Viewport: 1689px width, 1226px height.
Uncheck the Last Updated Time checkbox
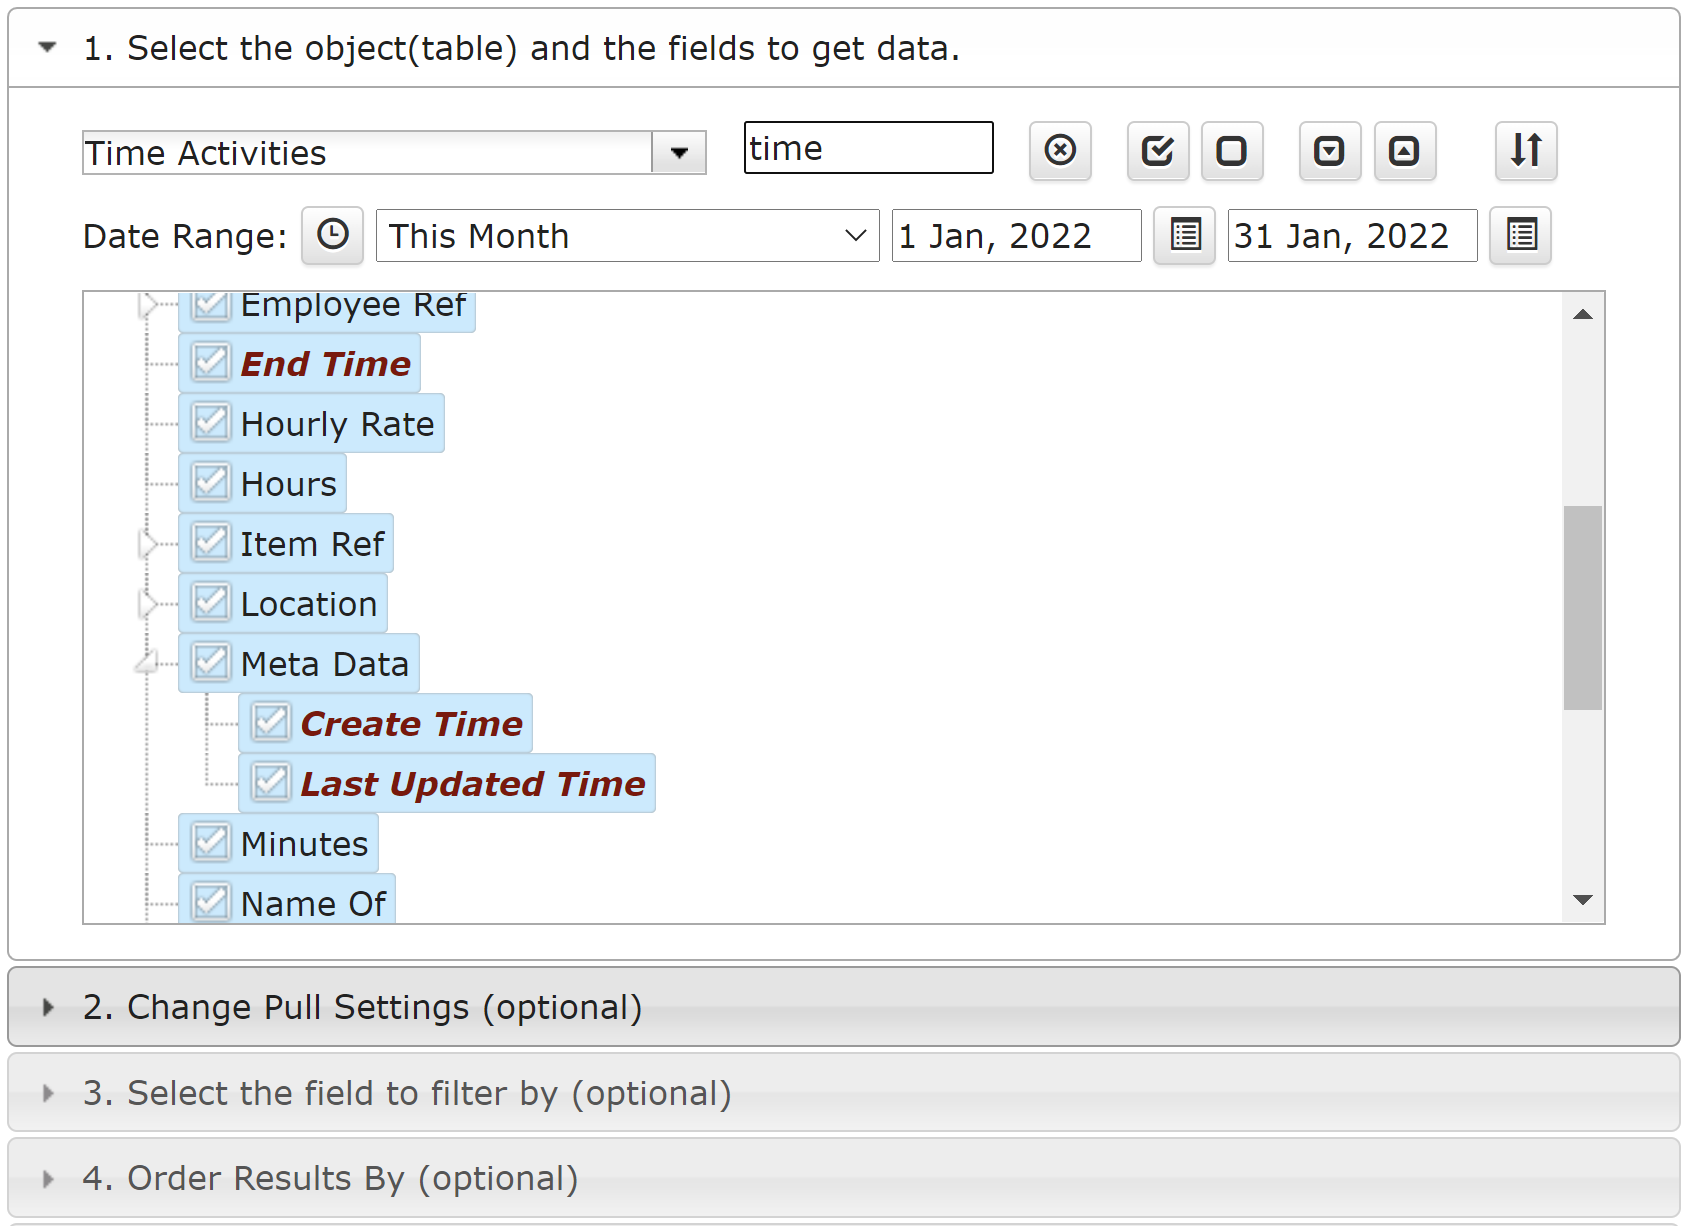(271, 782)
